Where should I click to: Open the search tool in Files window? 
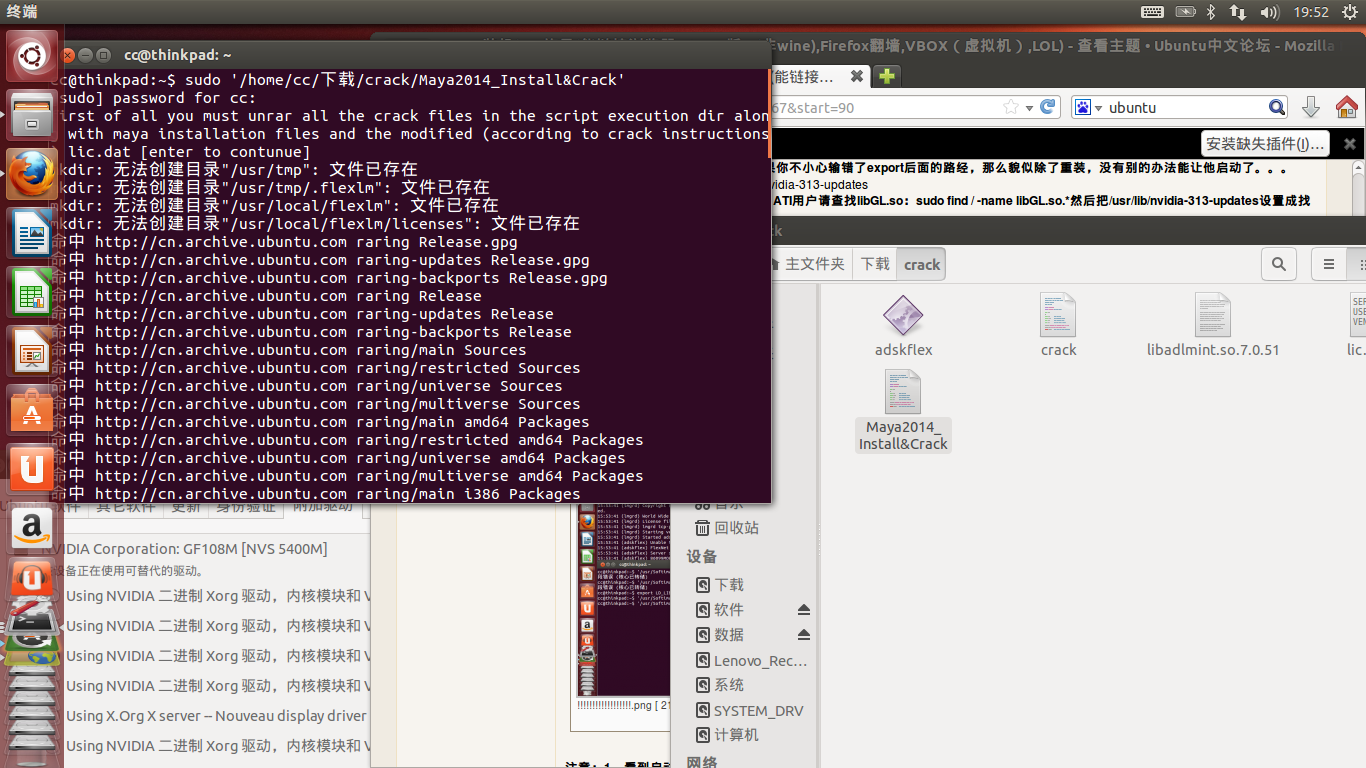click(x=1279, y=264)
